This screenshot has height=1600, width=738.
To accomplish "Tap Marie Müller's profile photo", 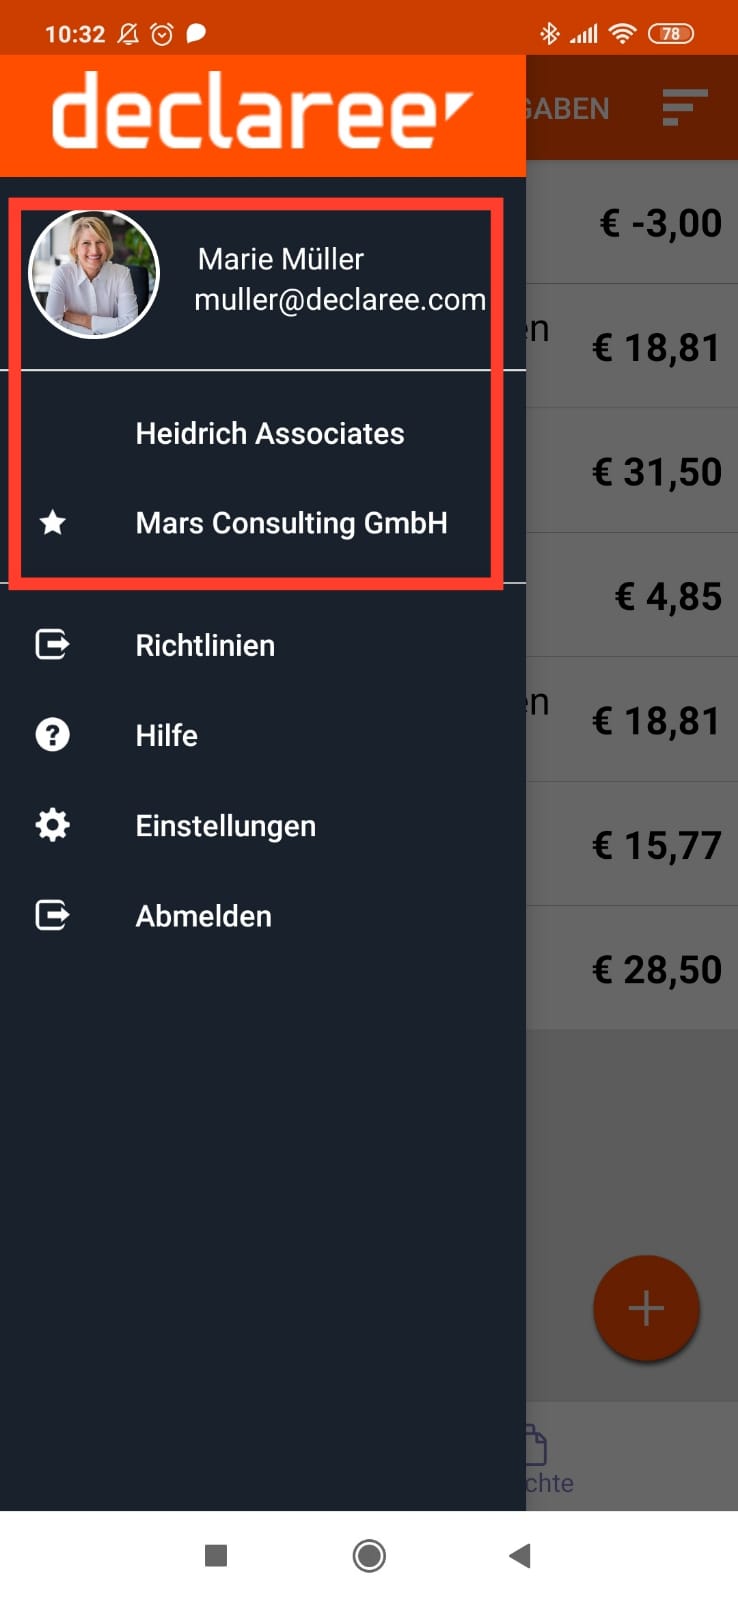I will [94, 274].
